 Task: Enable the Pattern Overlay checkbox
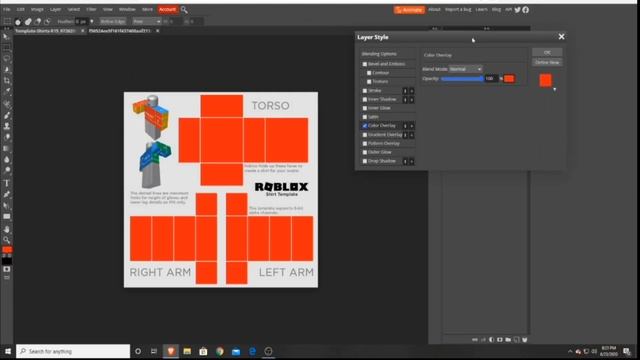pos(365,144)
